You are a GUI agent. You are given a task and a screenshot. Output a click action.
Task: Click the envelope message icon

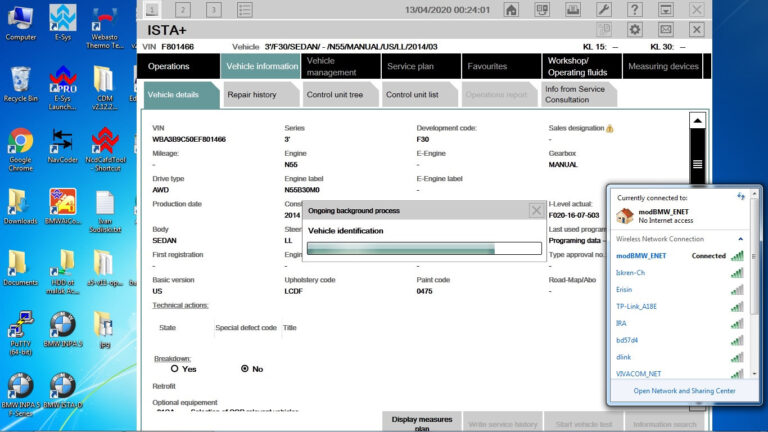coord(666,30)
